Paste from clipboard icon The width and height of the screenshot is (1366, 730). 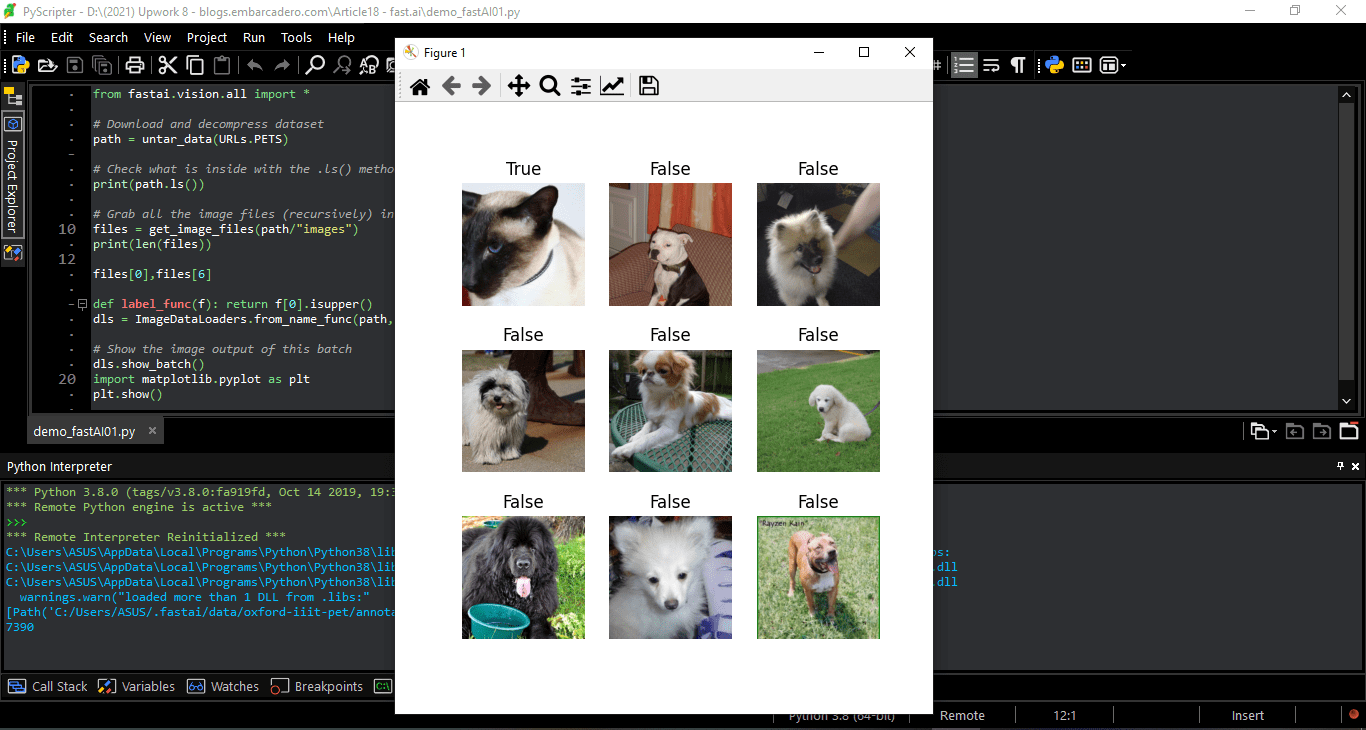coord(222,65)
